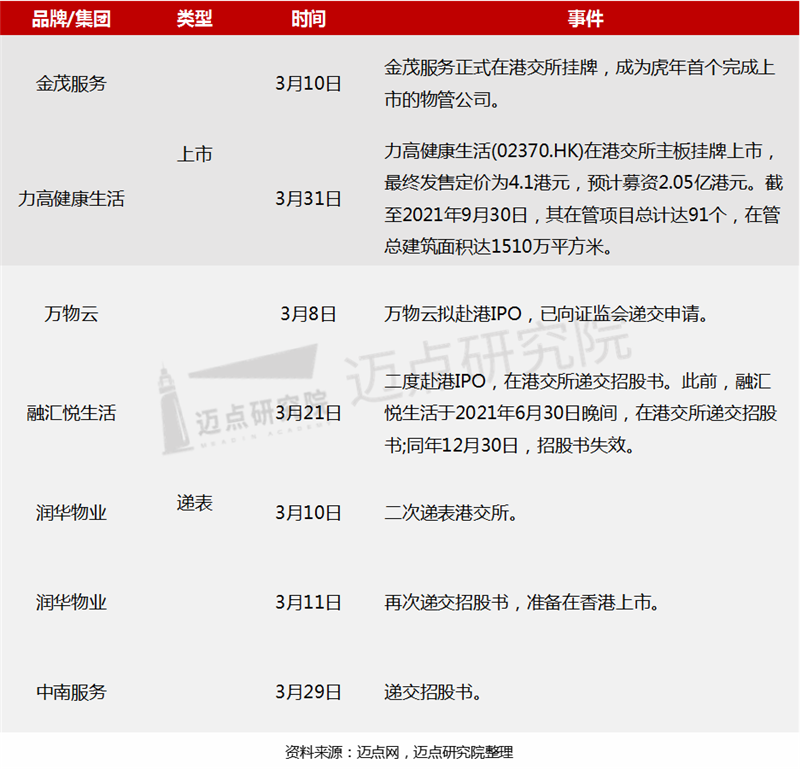800x769 pixels.
Task: Click the 3月29日 date cell
Action: click(308, 691)
